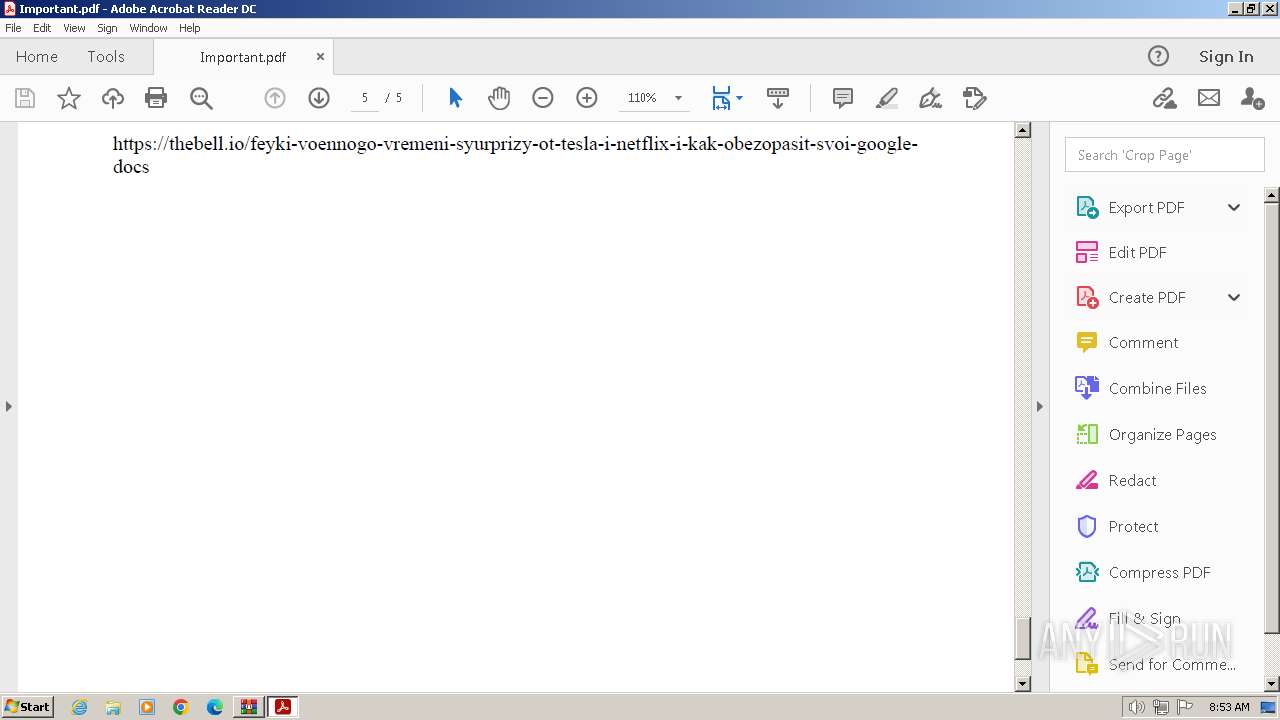The height and width of the screenshot is (720, 1280).
Task: Open the scrolling mode read tool
Action: (778, 98)
